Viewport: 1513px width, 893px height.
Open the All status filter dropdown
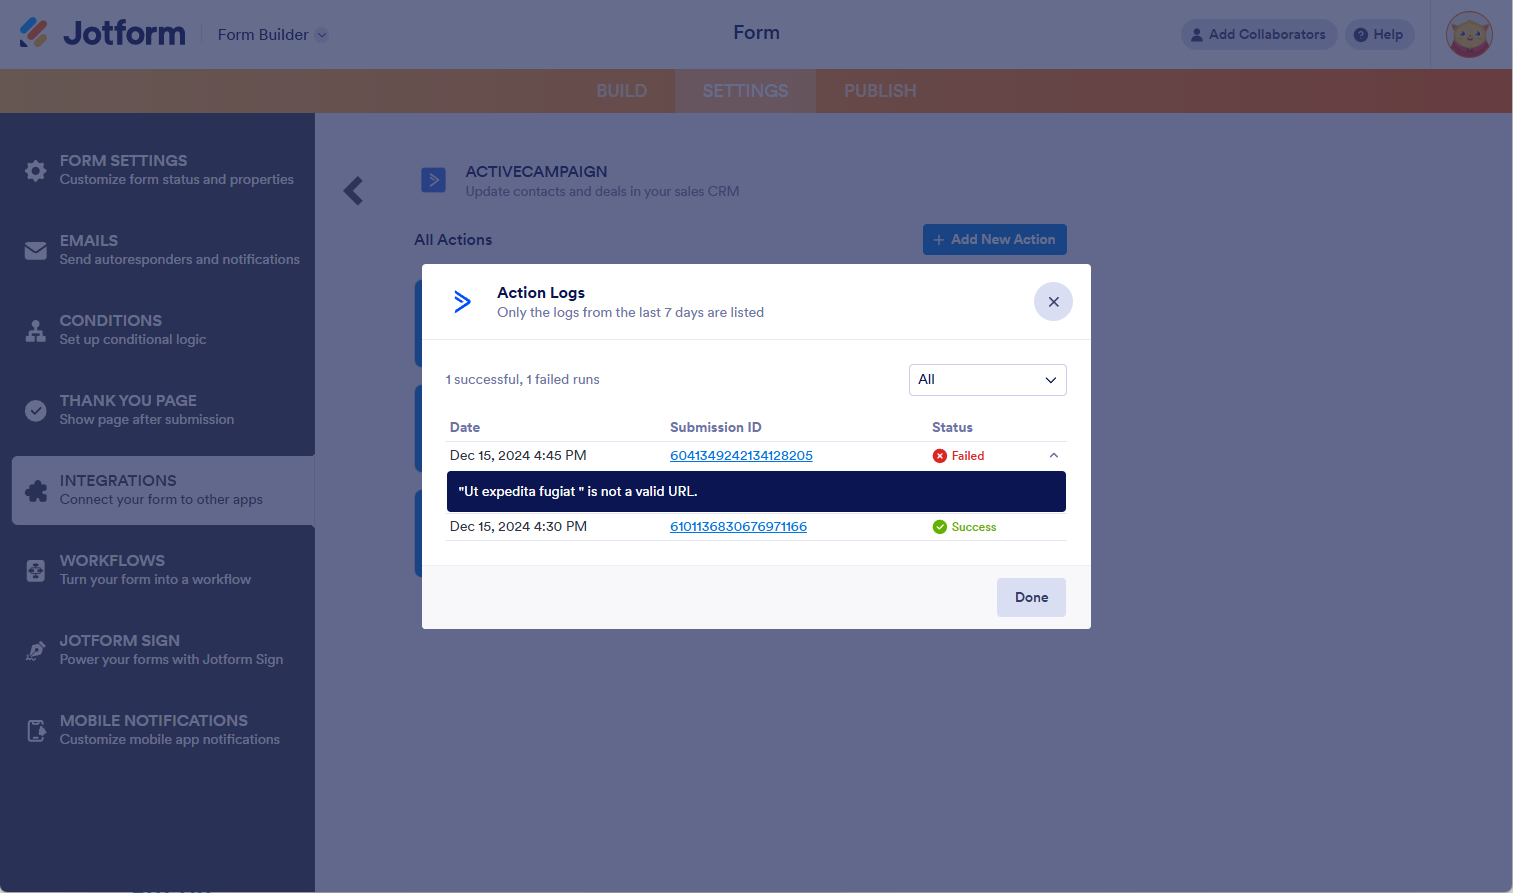tap(987, 380)
